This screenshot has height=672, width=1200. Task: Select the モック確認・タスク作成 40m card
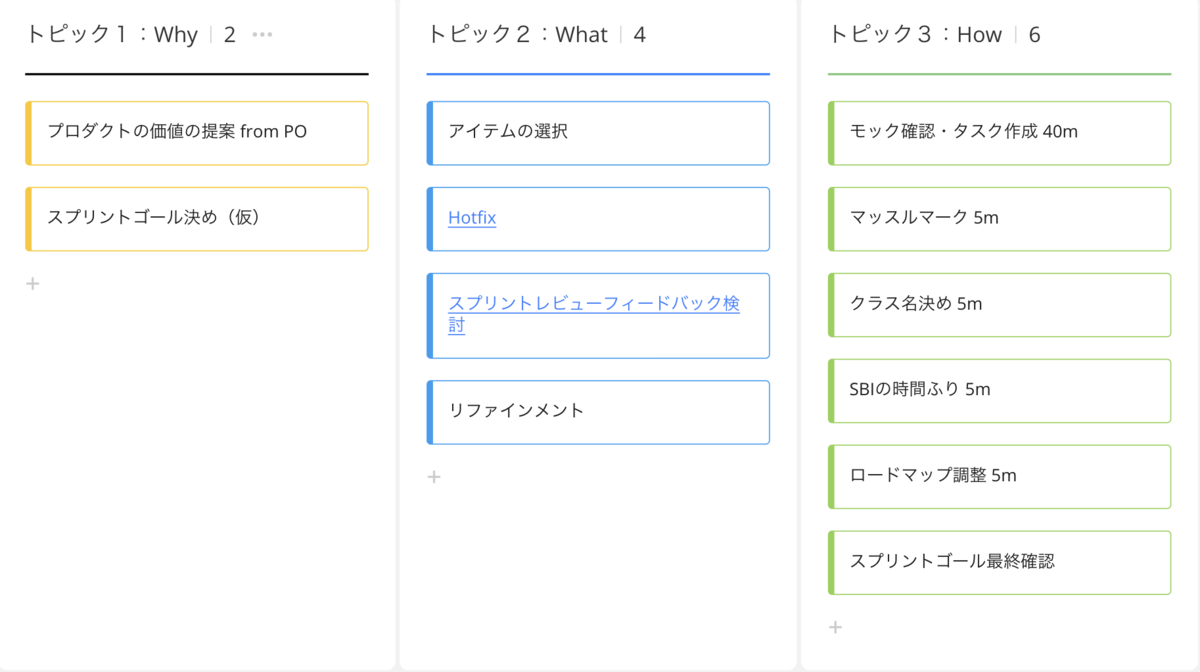click(x=999, y=133)
